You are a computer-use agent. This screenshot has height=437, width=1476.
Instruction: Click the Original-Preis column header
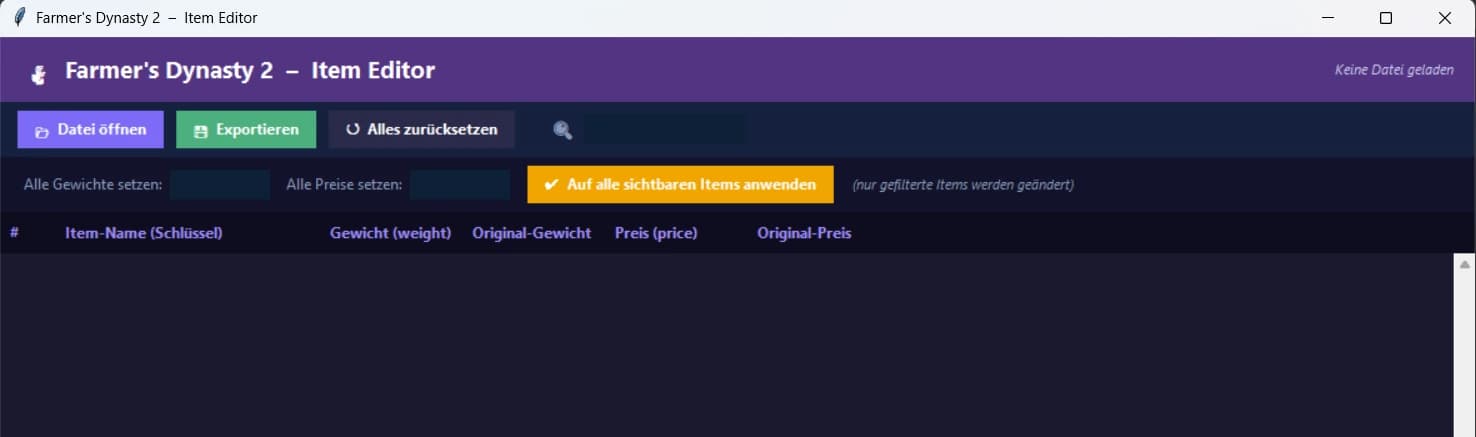[x=804, y=233]
